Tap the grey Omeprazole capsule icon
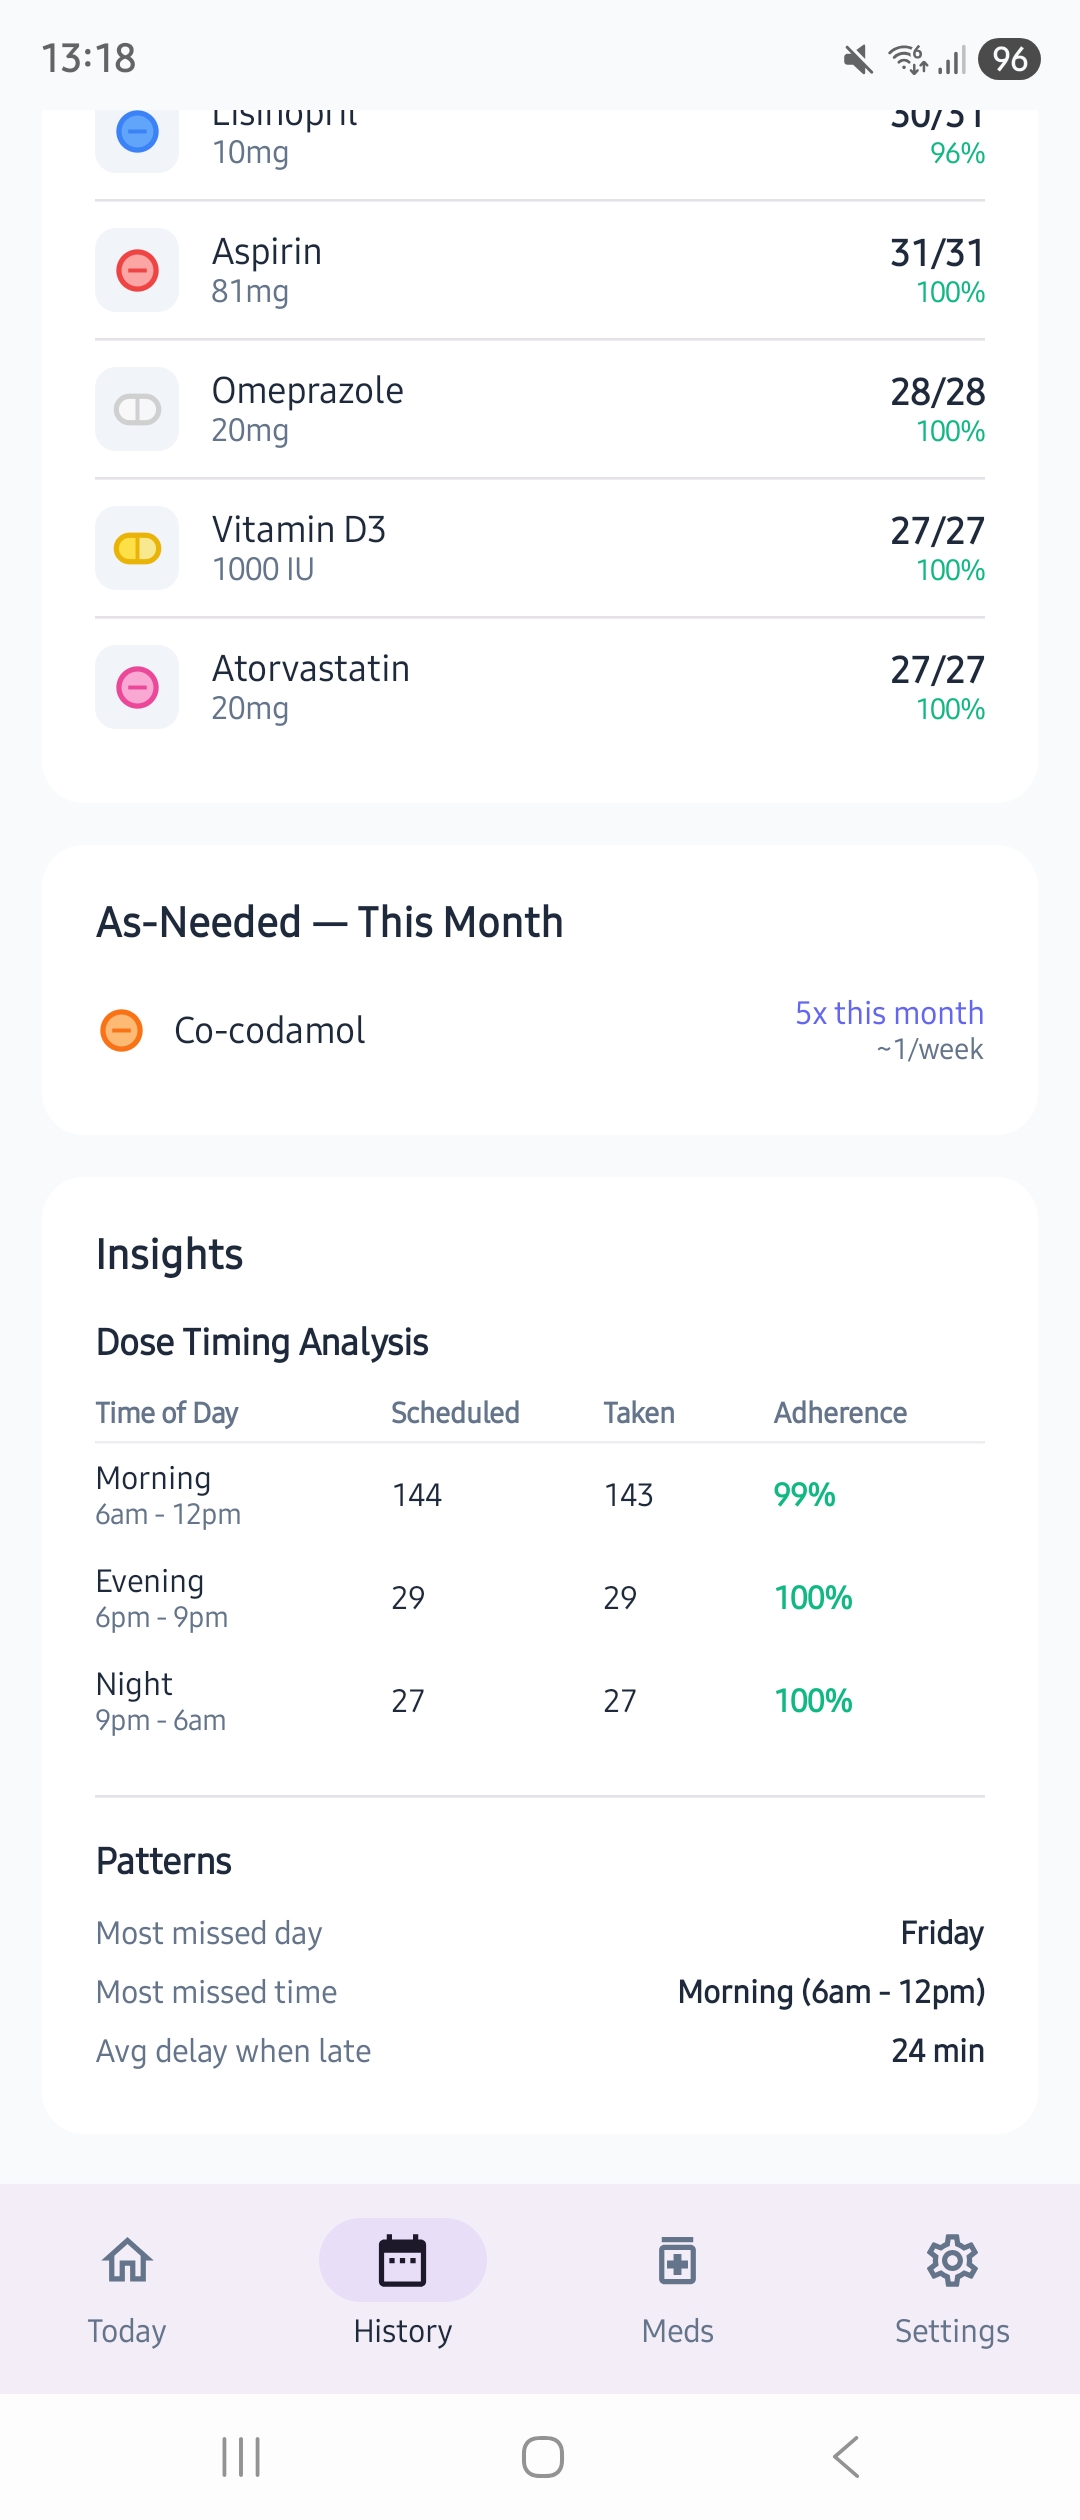This screenshot has width=1080, height=2520. [x=137, y=409]
